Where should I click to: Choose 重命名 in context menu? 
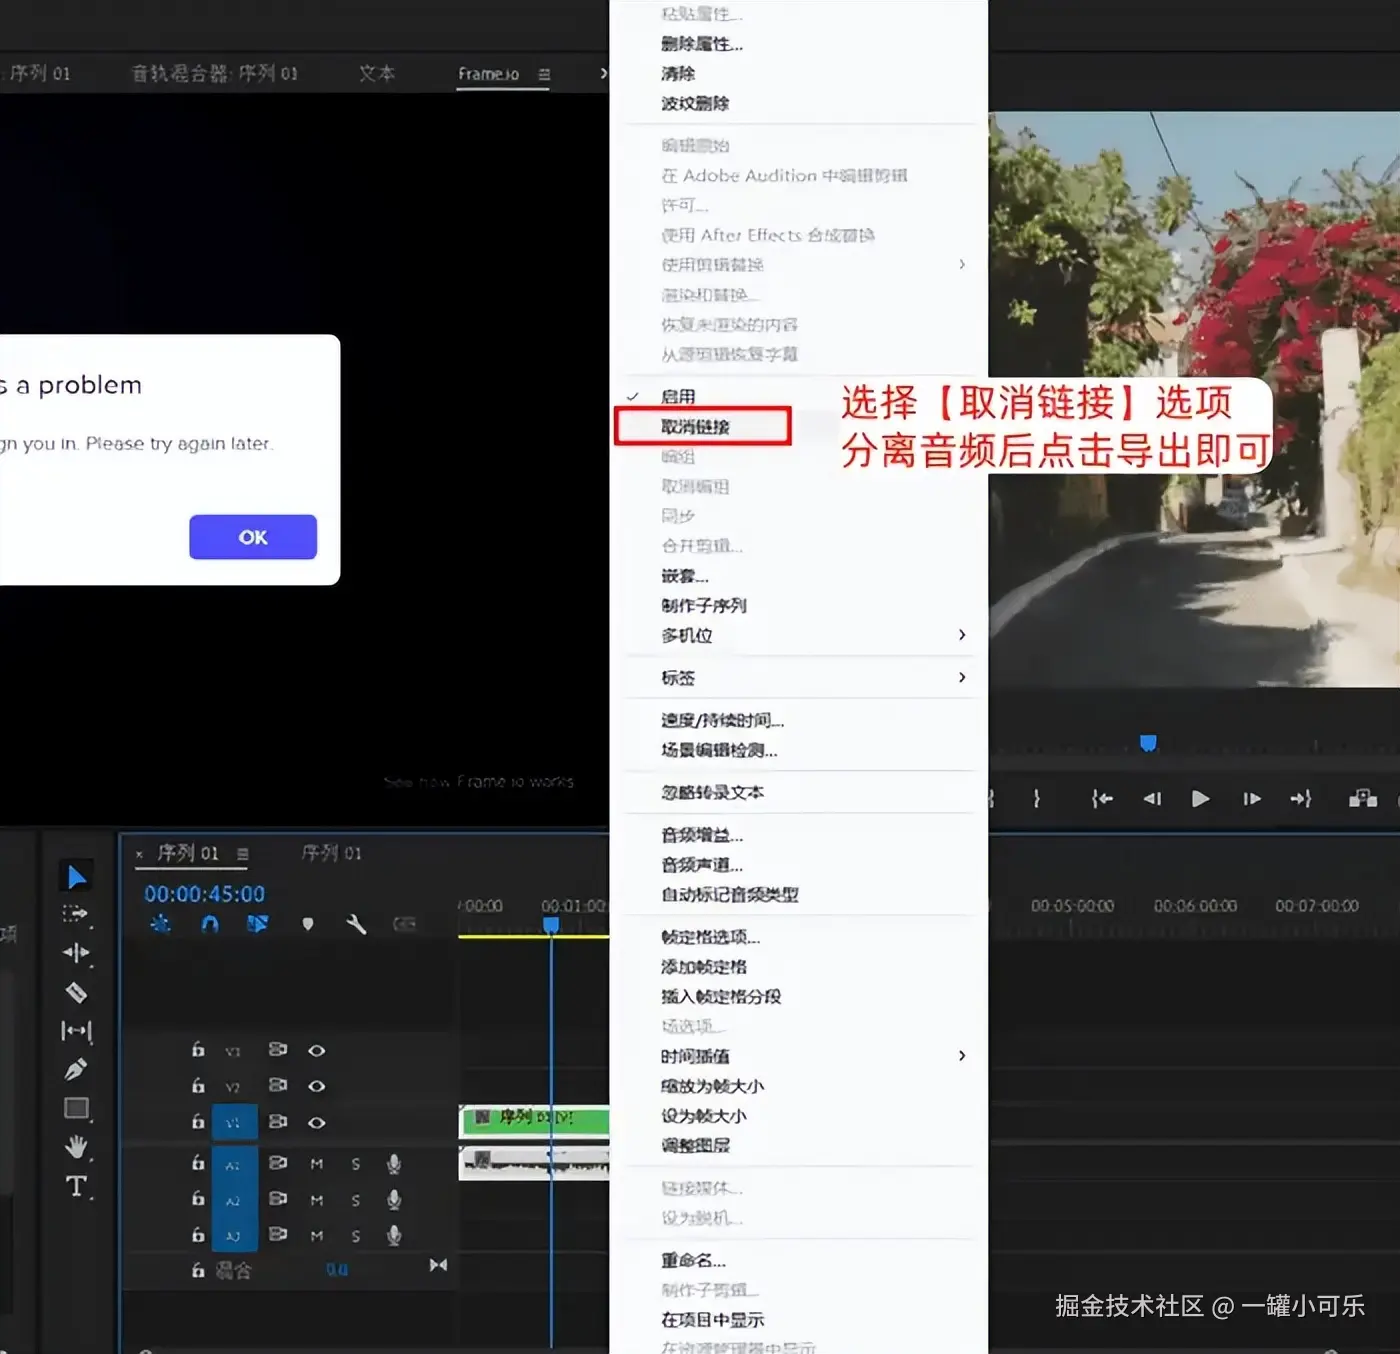point(693,1260)
